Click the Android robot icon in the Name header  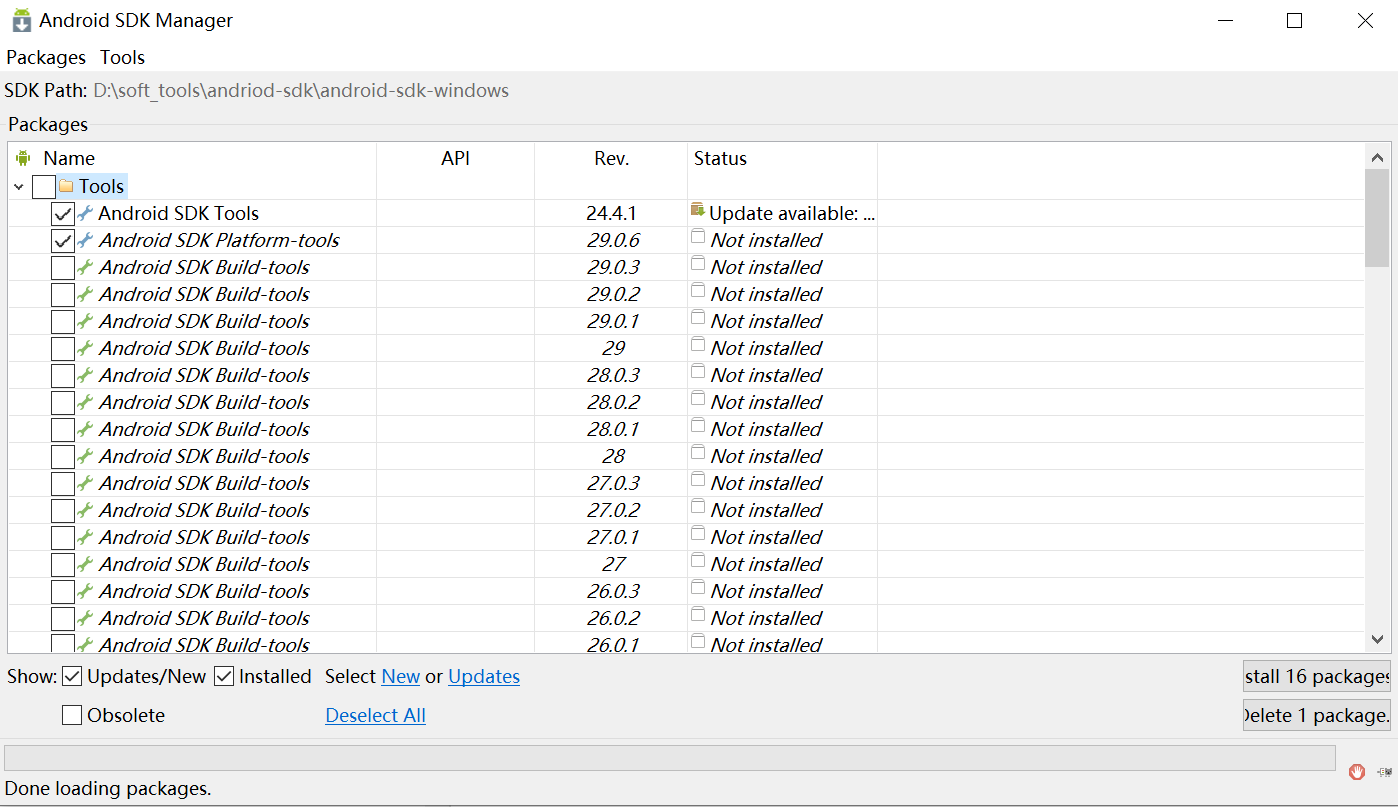22,157
